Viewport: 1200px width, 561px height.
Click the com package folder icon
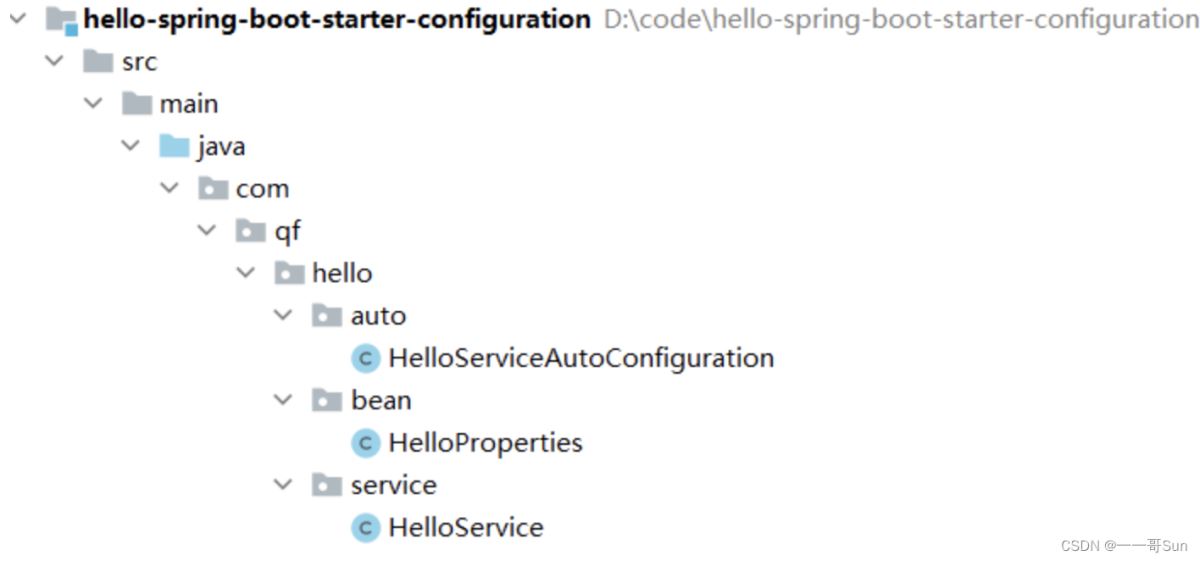212,189
